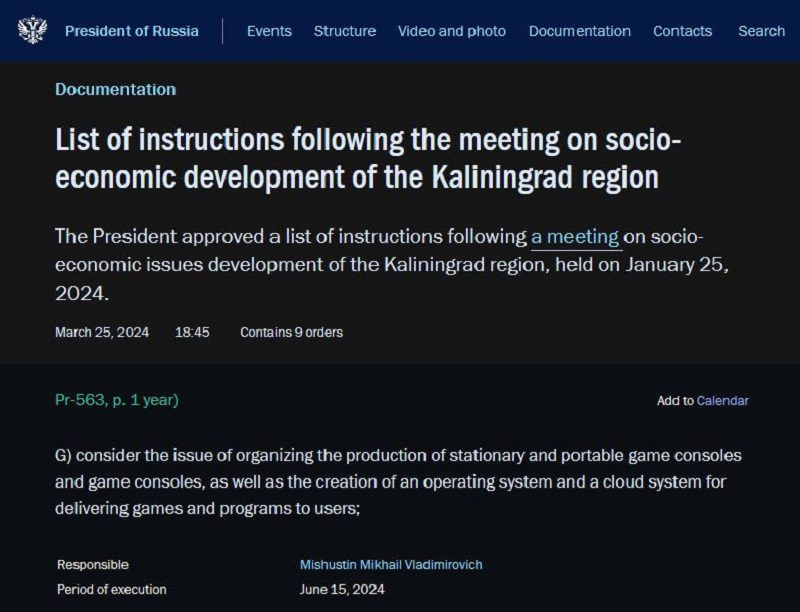Open the President of Russia home link
The height and width of the screenshot is (612, 800).
point(132,31)
